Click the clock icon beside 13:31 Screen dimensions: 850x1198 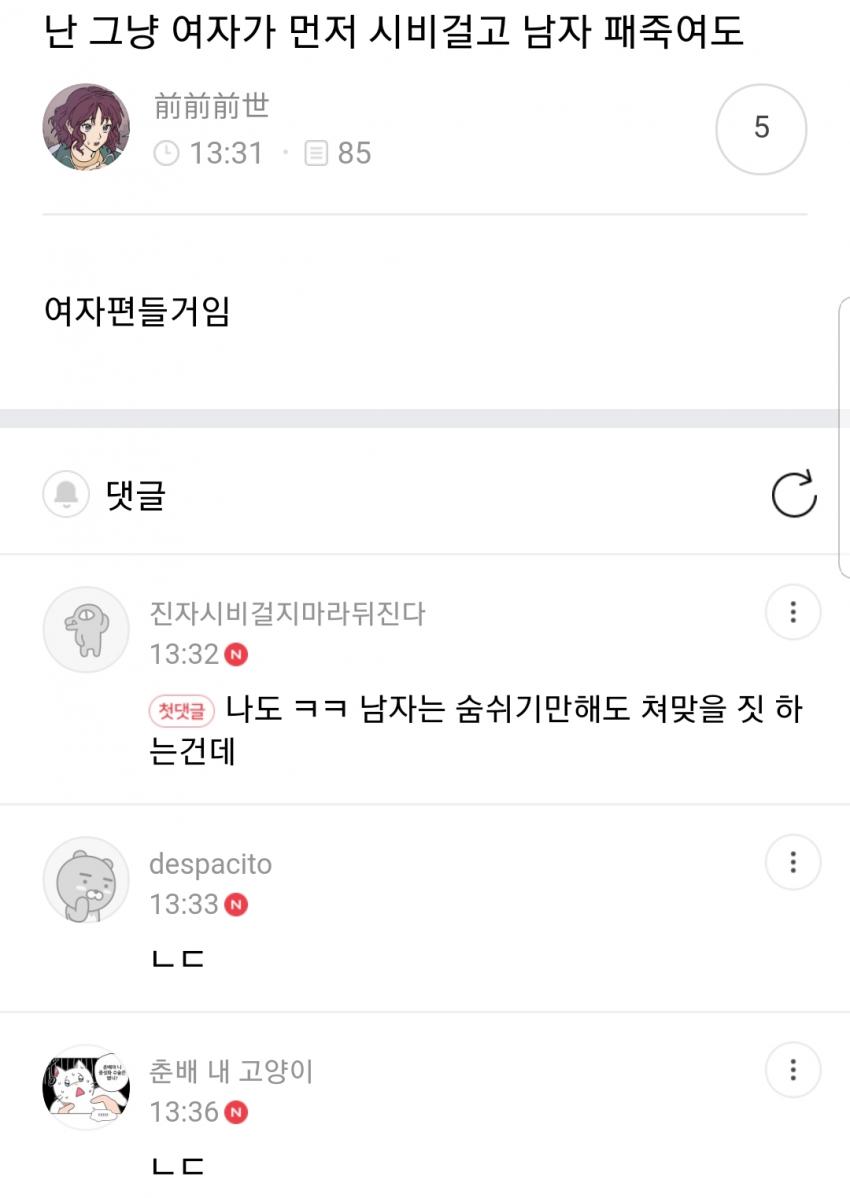[x=166, y=154]
